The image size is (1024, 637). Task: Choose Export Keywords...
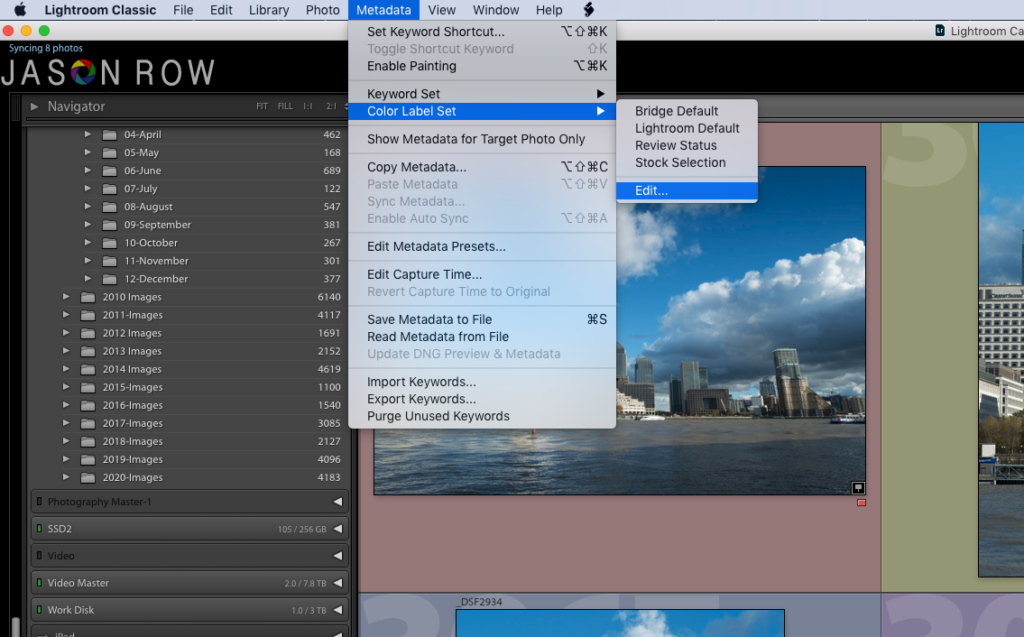[482, 399]
